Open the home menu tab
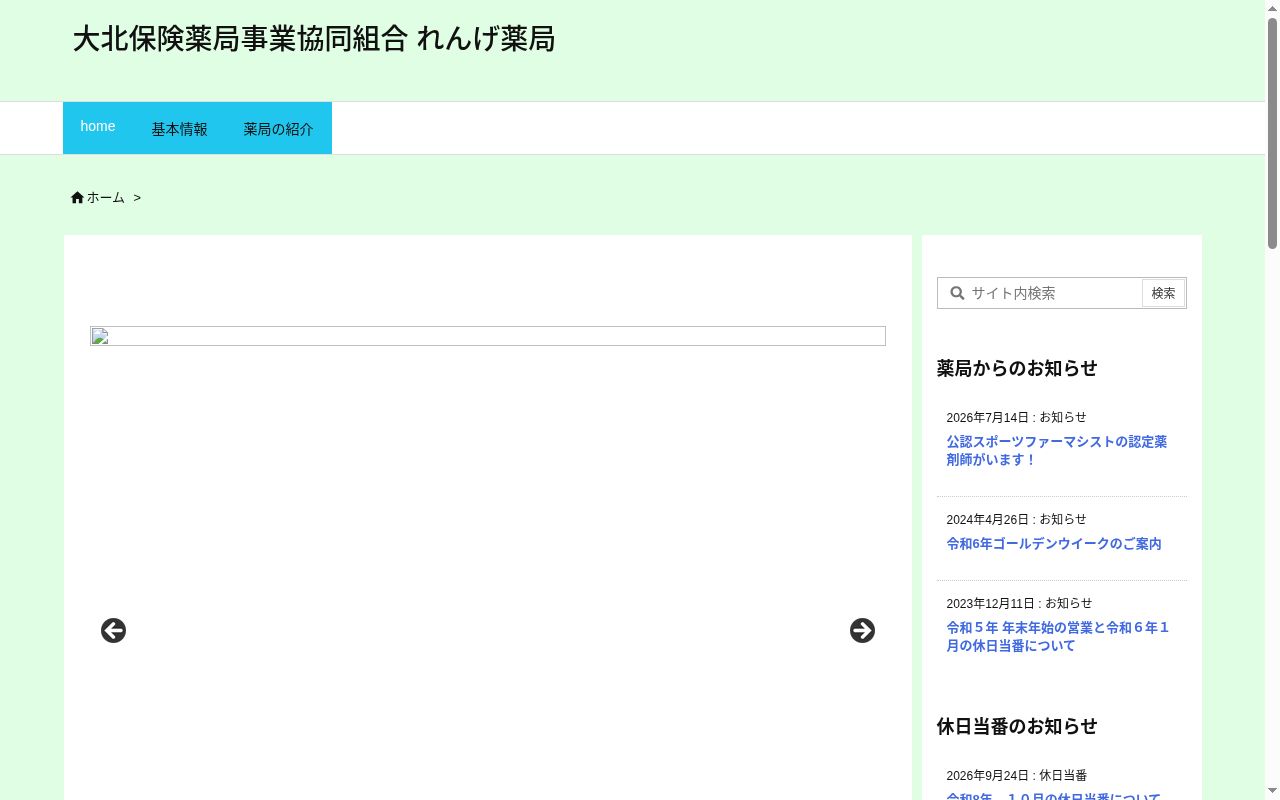The width and height of the screenshot is (1280, 800). click(x=98, y=127)
